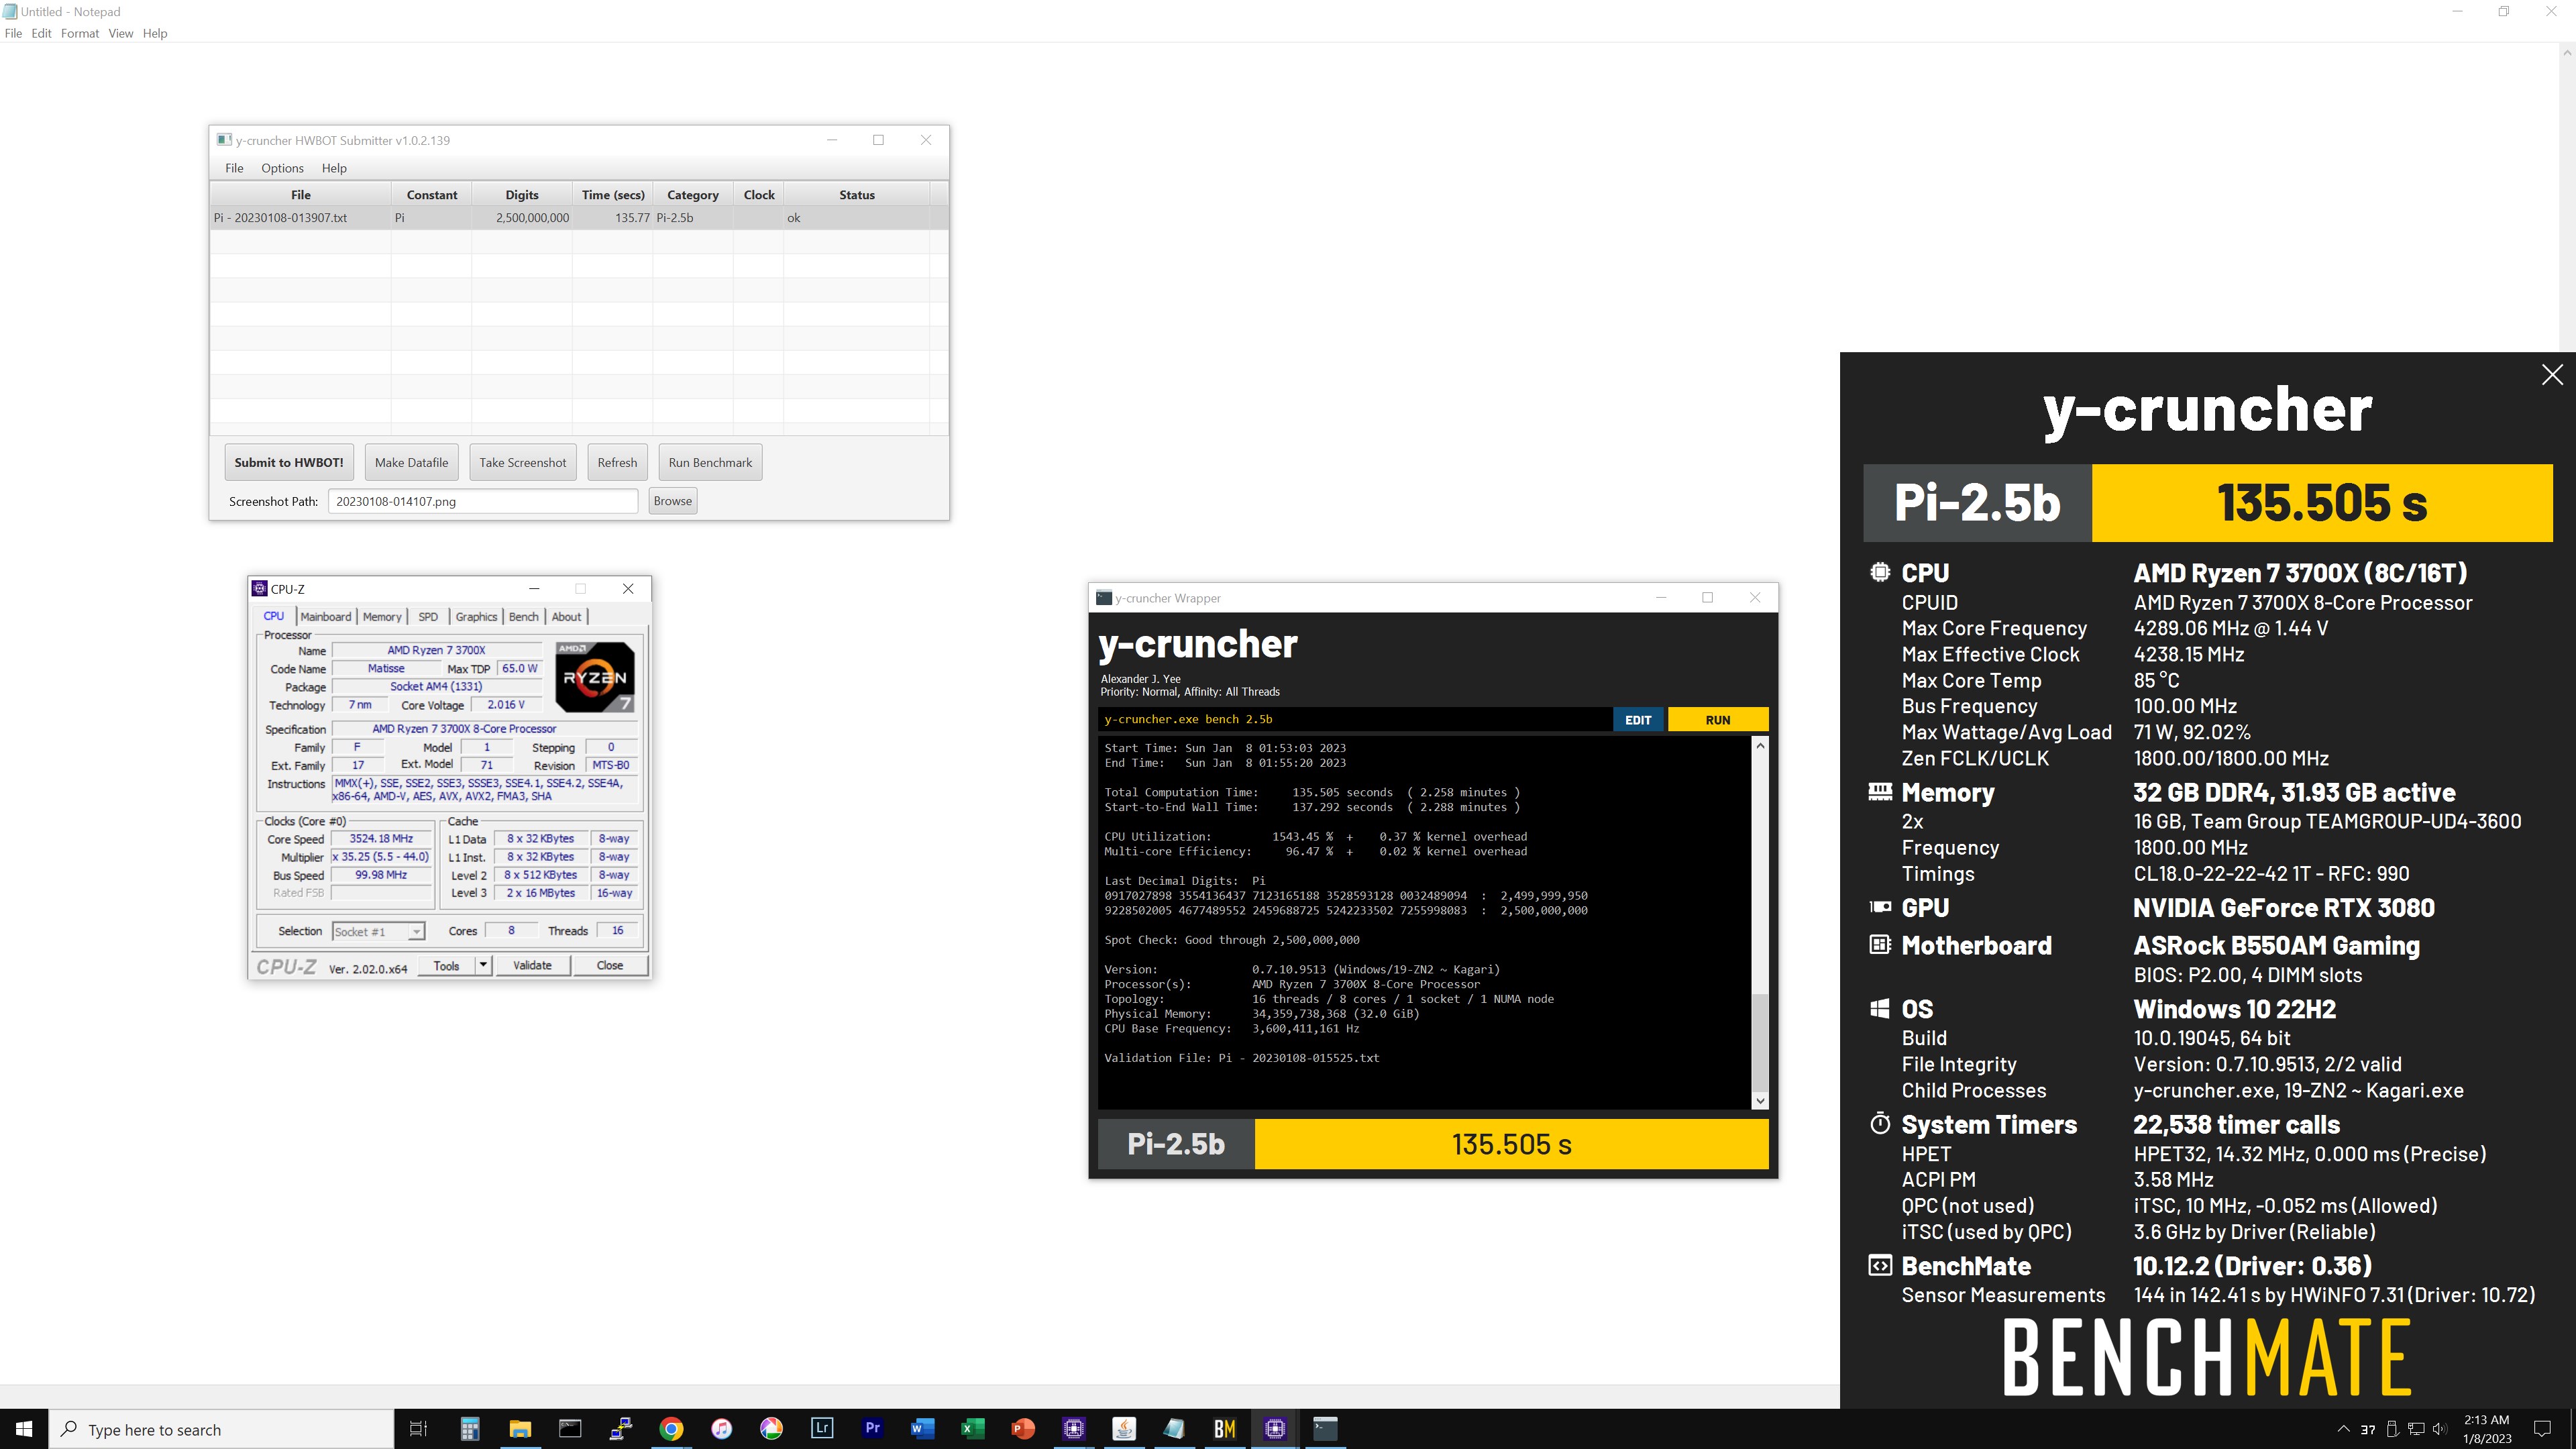Sort by the Time (secs) column header
2576x1449 pixels.
(613, 195)
